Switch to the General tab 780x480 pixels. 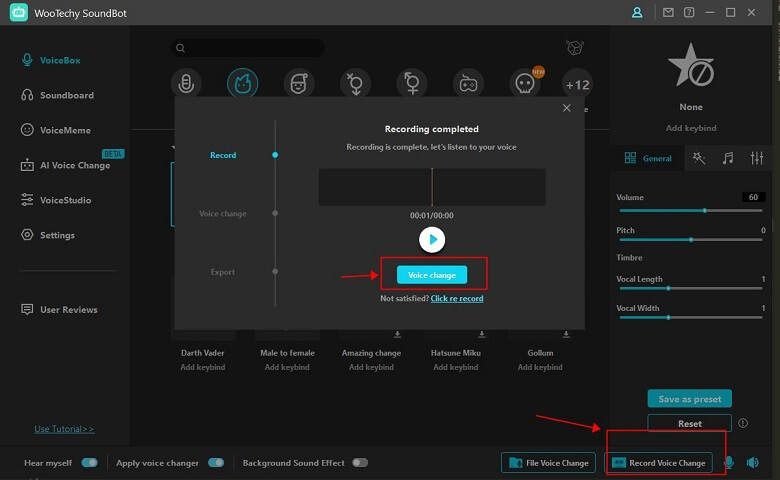coord(648,158)
